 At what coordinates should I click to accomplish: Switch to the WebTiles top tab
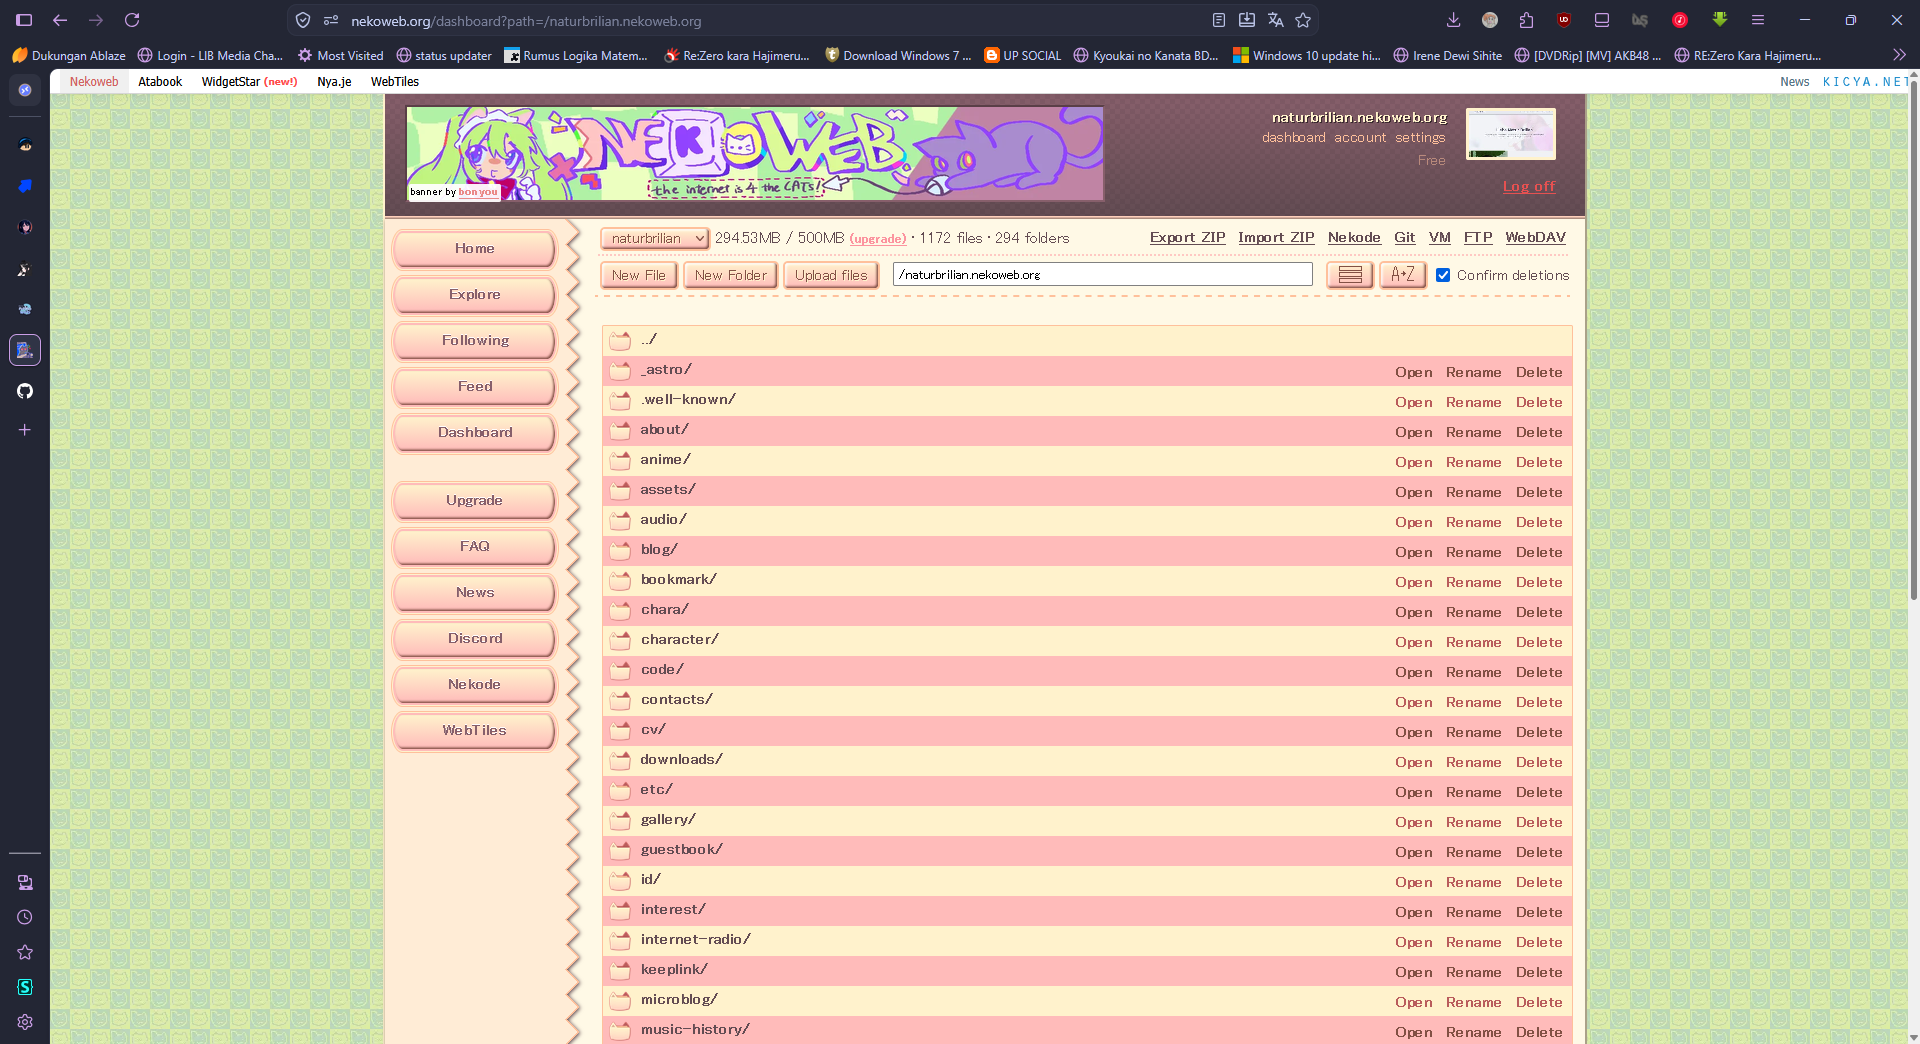(395, 82)
